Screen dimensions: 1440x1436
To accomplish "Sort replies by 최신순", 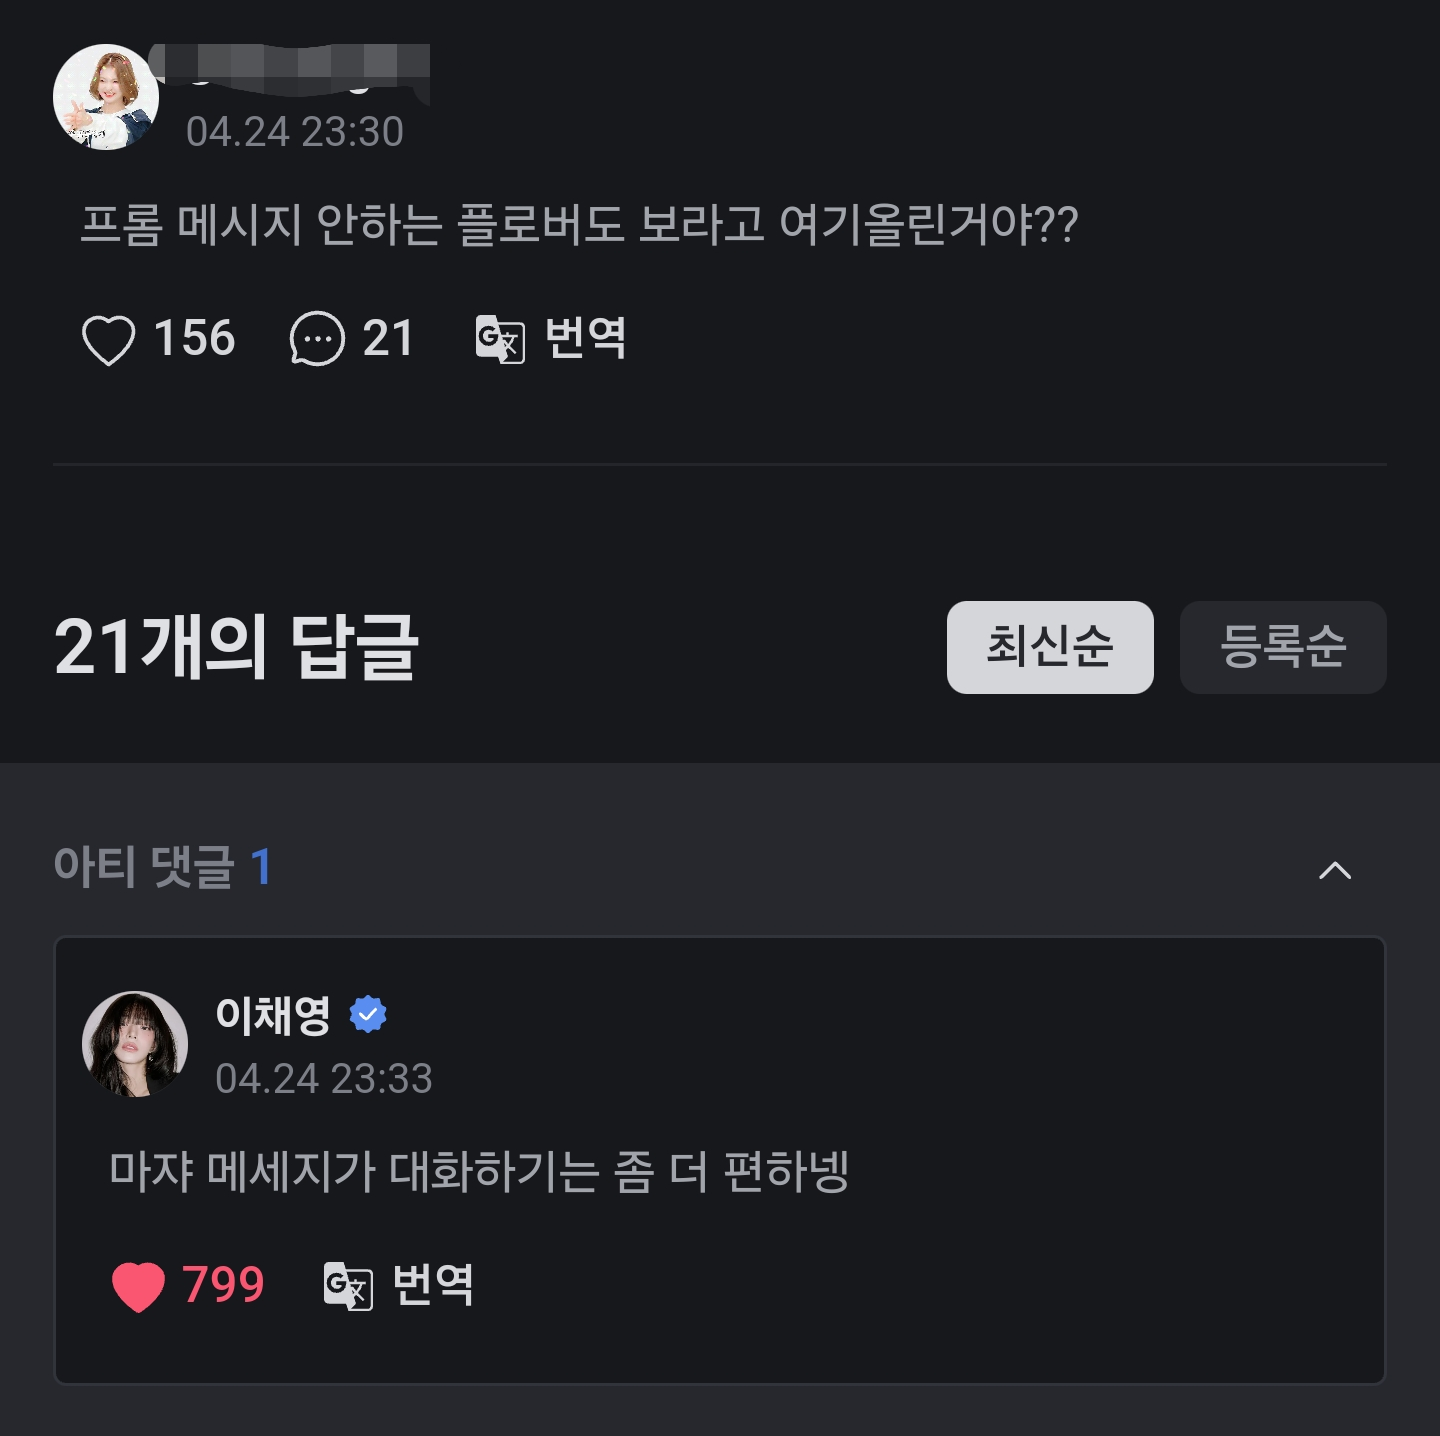I will [1050, 647].
